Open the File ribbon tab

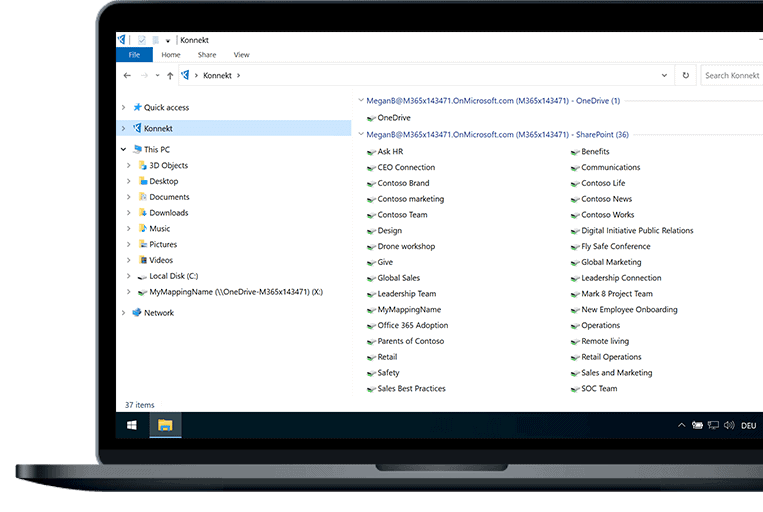[x=134, y=55]
